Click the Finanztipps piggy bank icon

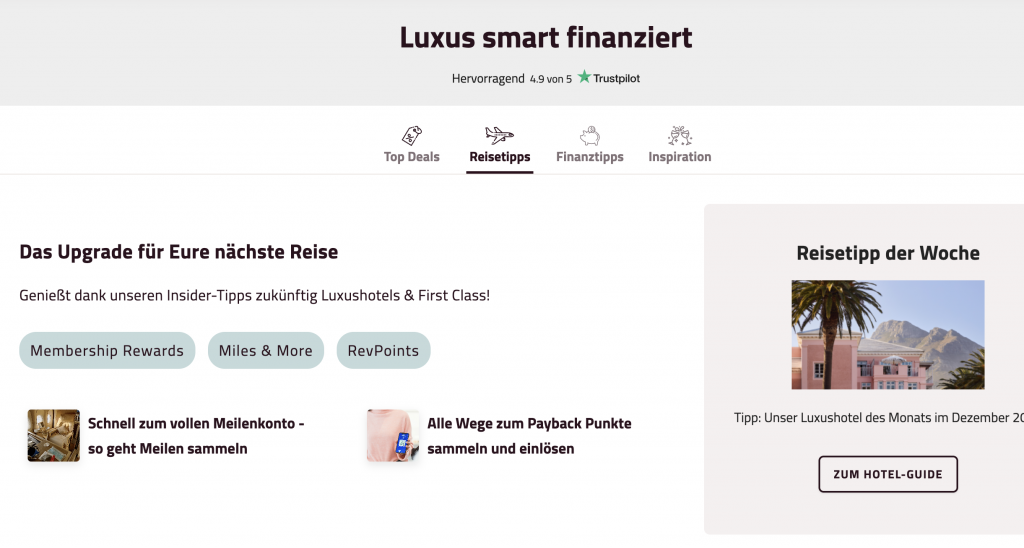590,136
